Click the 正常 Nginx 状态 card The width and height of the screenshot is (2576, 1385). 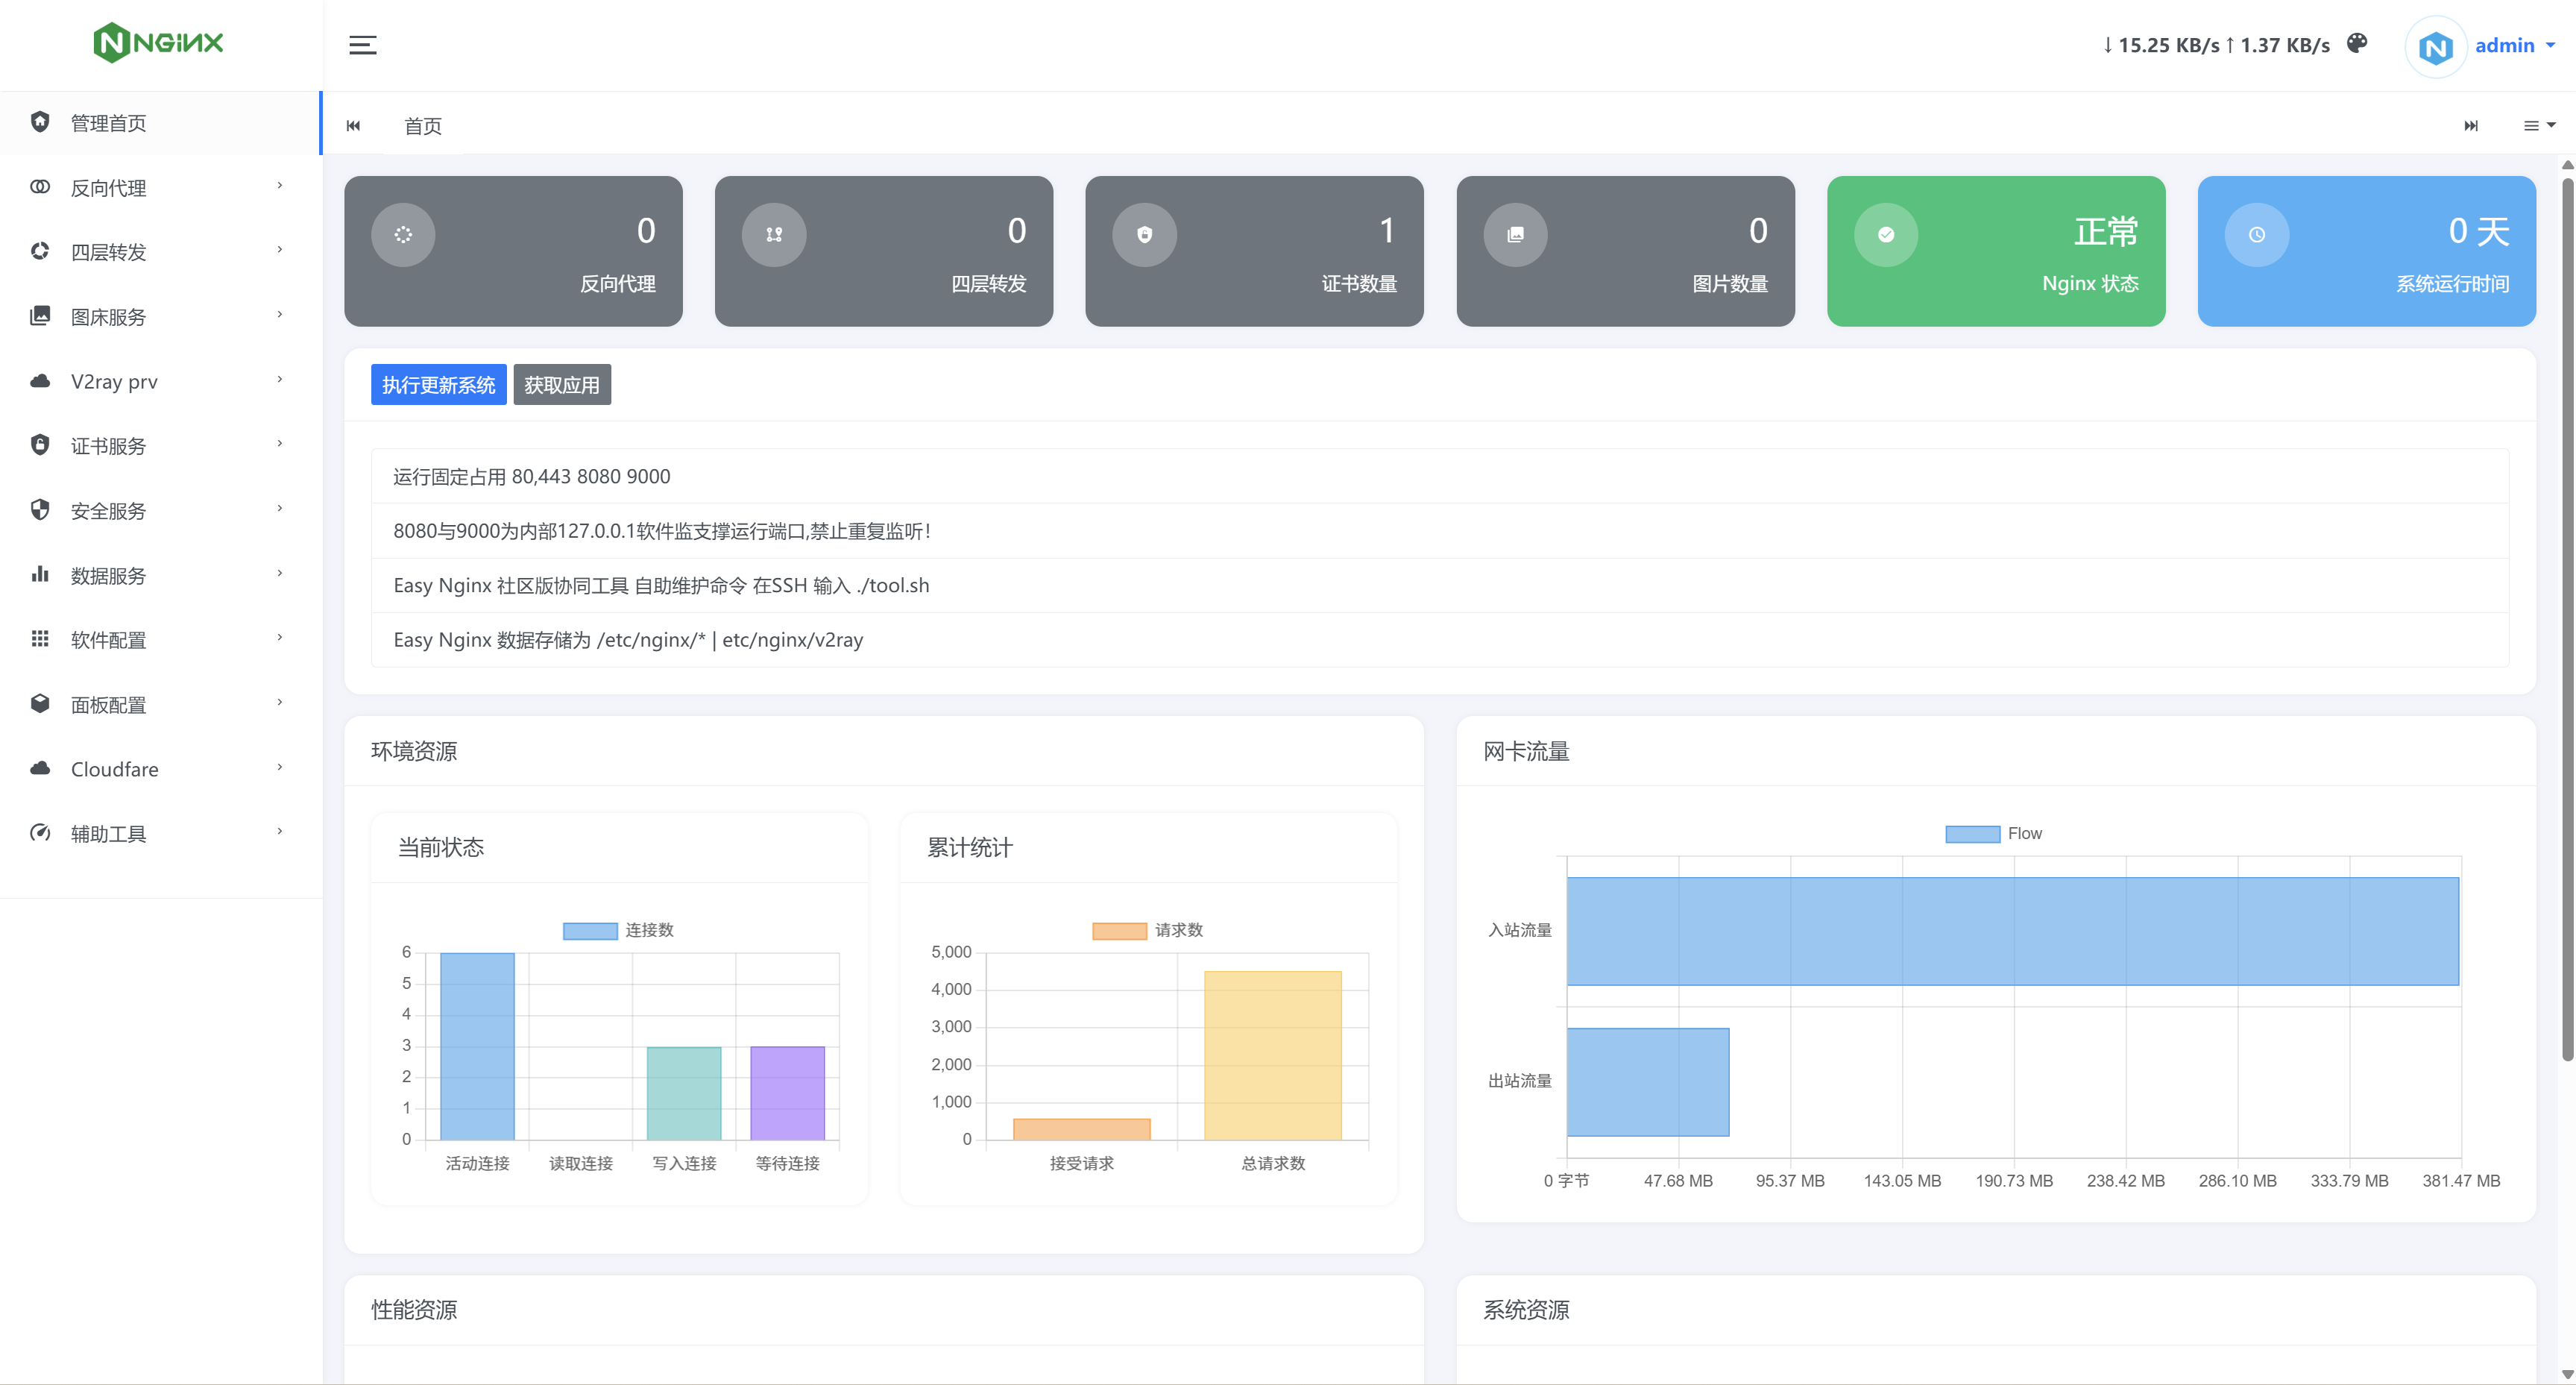point(1996,251)
